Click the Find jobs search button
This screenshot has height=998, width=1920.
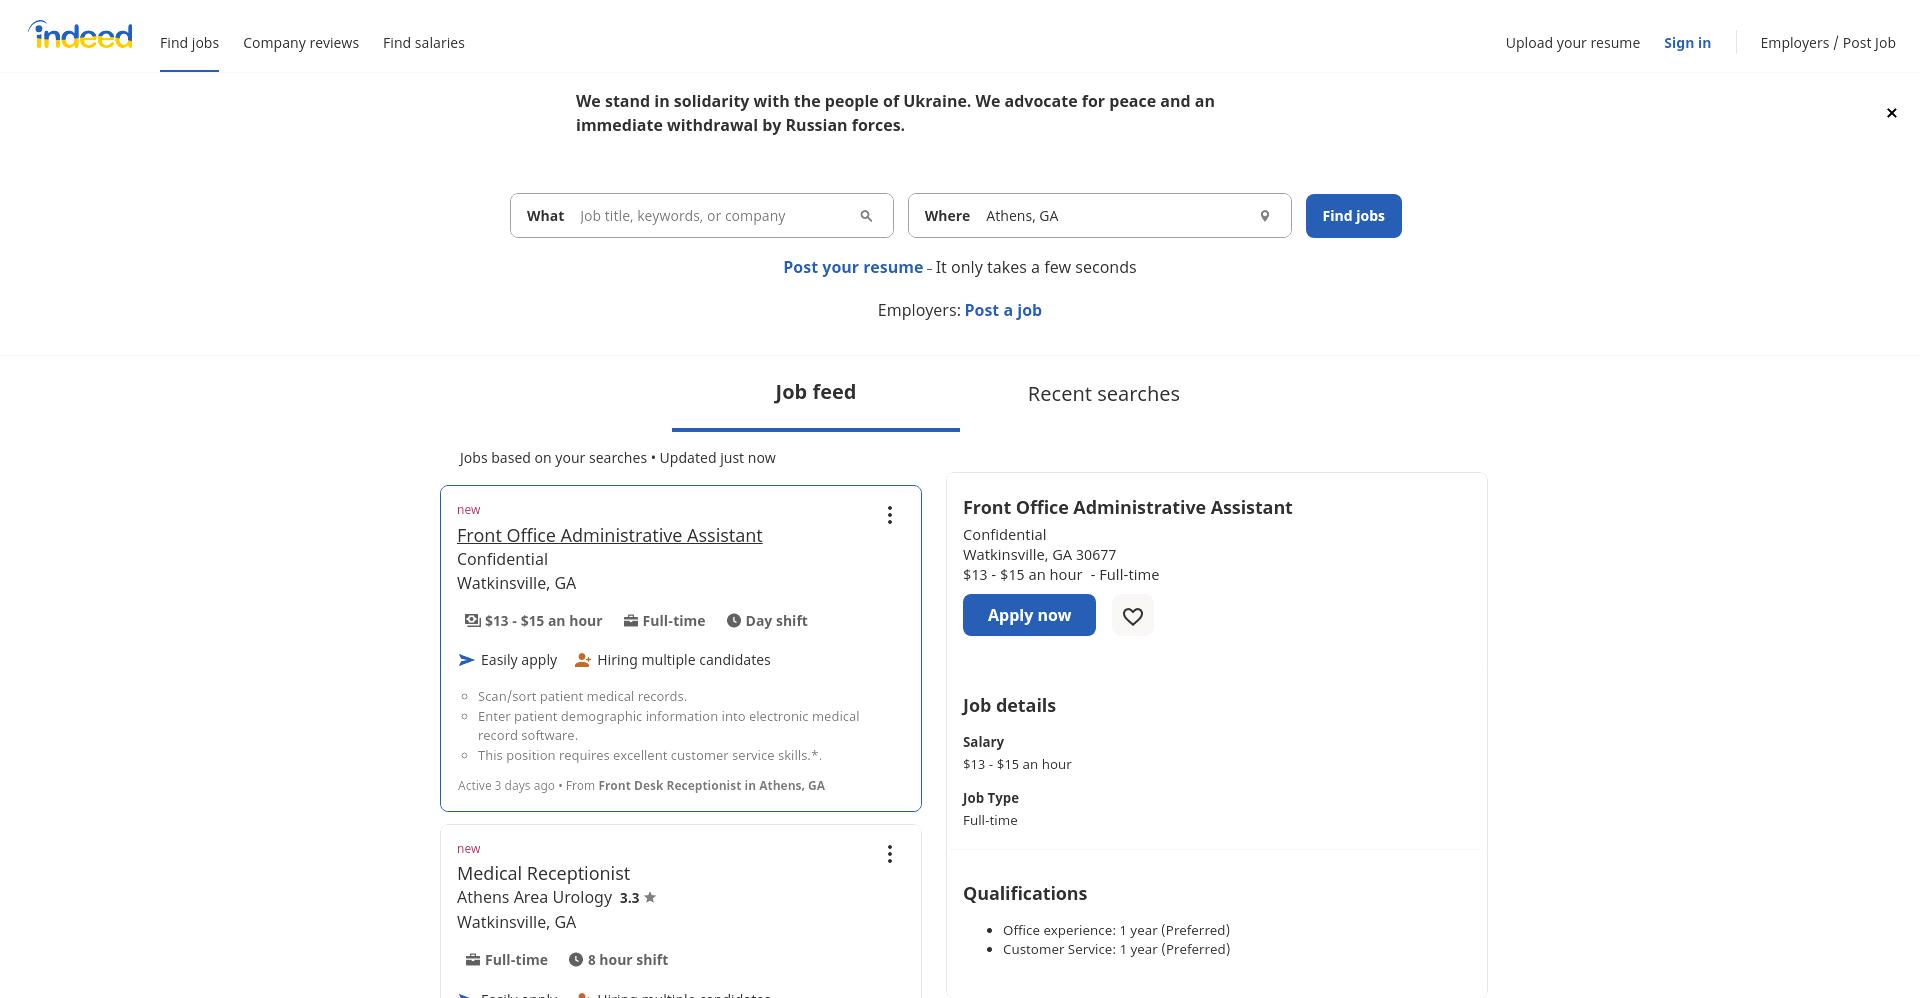pyautogui.click(x=1353, y=216)
